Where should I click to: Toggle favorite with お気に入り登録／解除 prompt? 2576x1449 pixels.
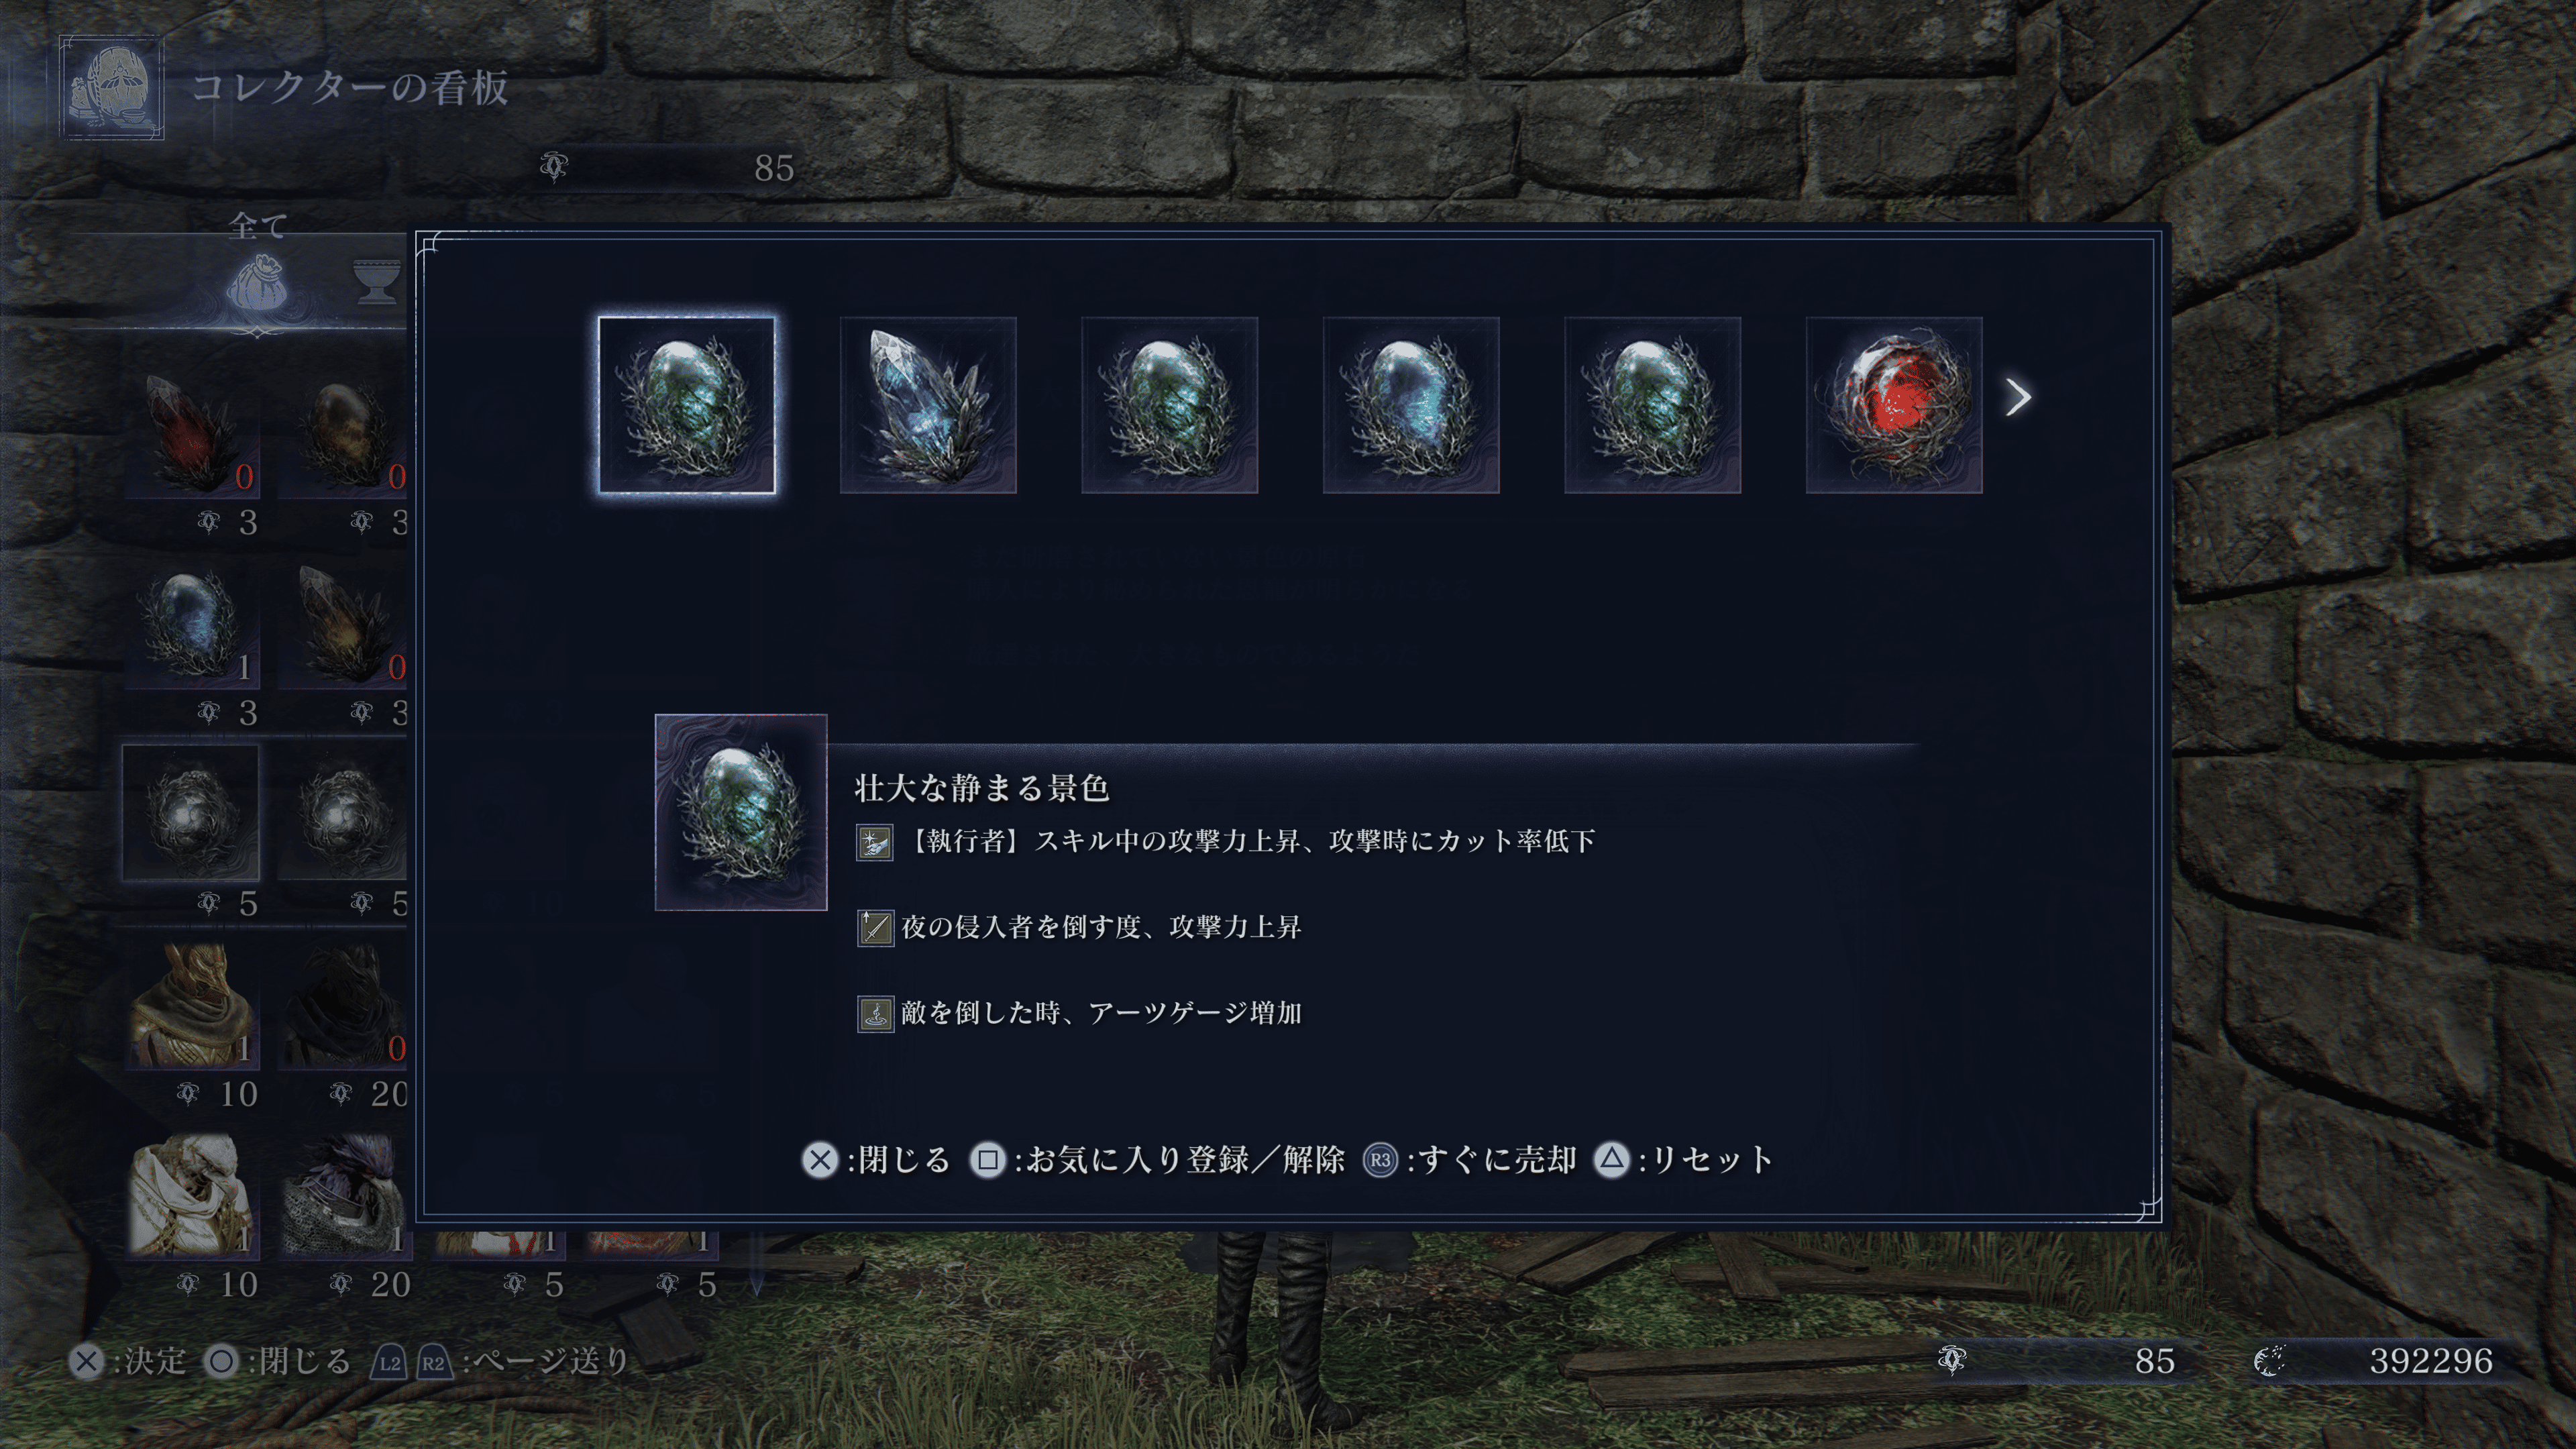pos(1157,1160)
